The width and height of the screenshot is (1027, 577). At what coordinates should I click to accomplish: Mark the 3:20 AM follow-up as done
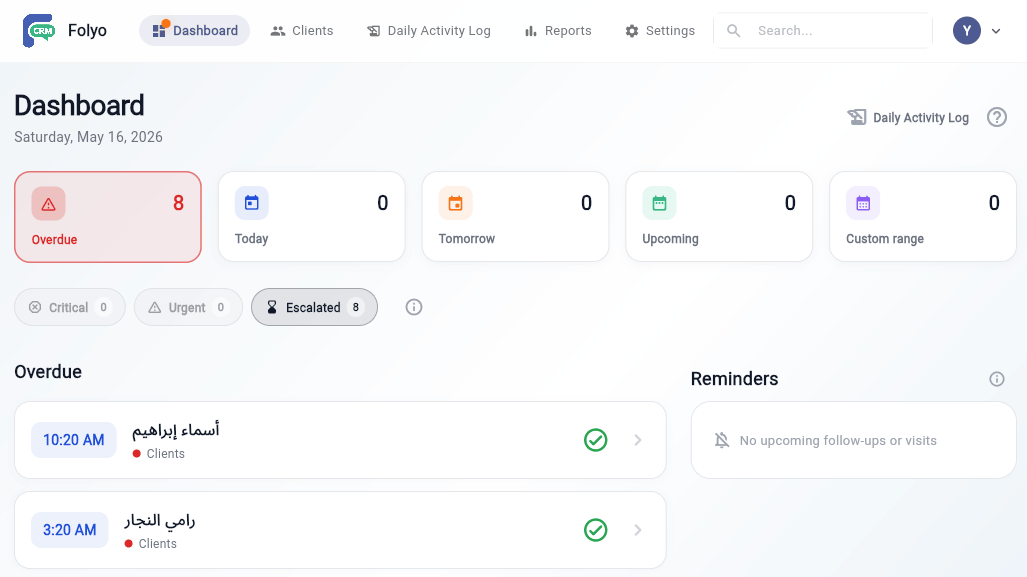595,530
